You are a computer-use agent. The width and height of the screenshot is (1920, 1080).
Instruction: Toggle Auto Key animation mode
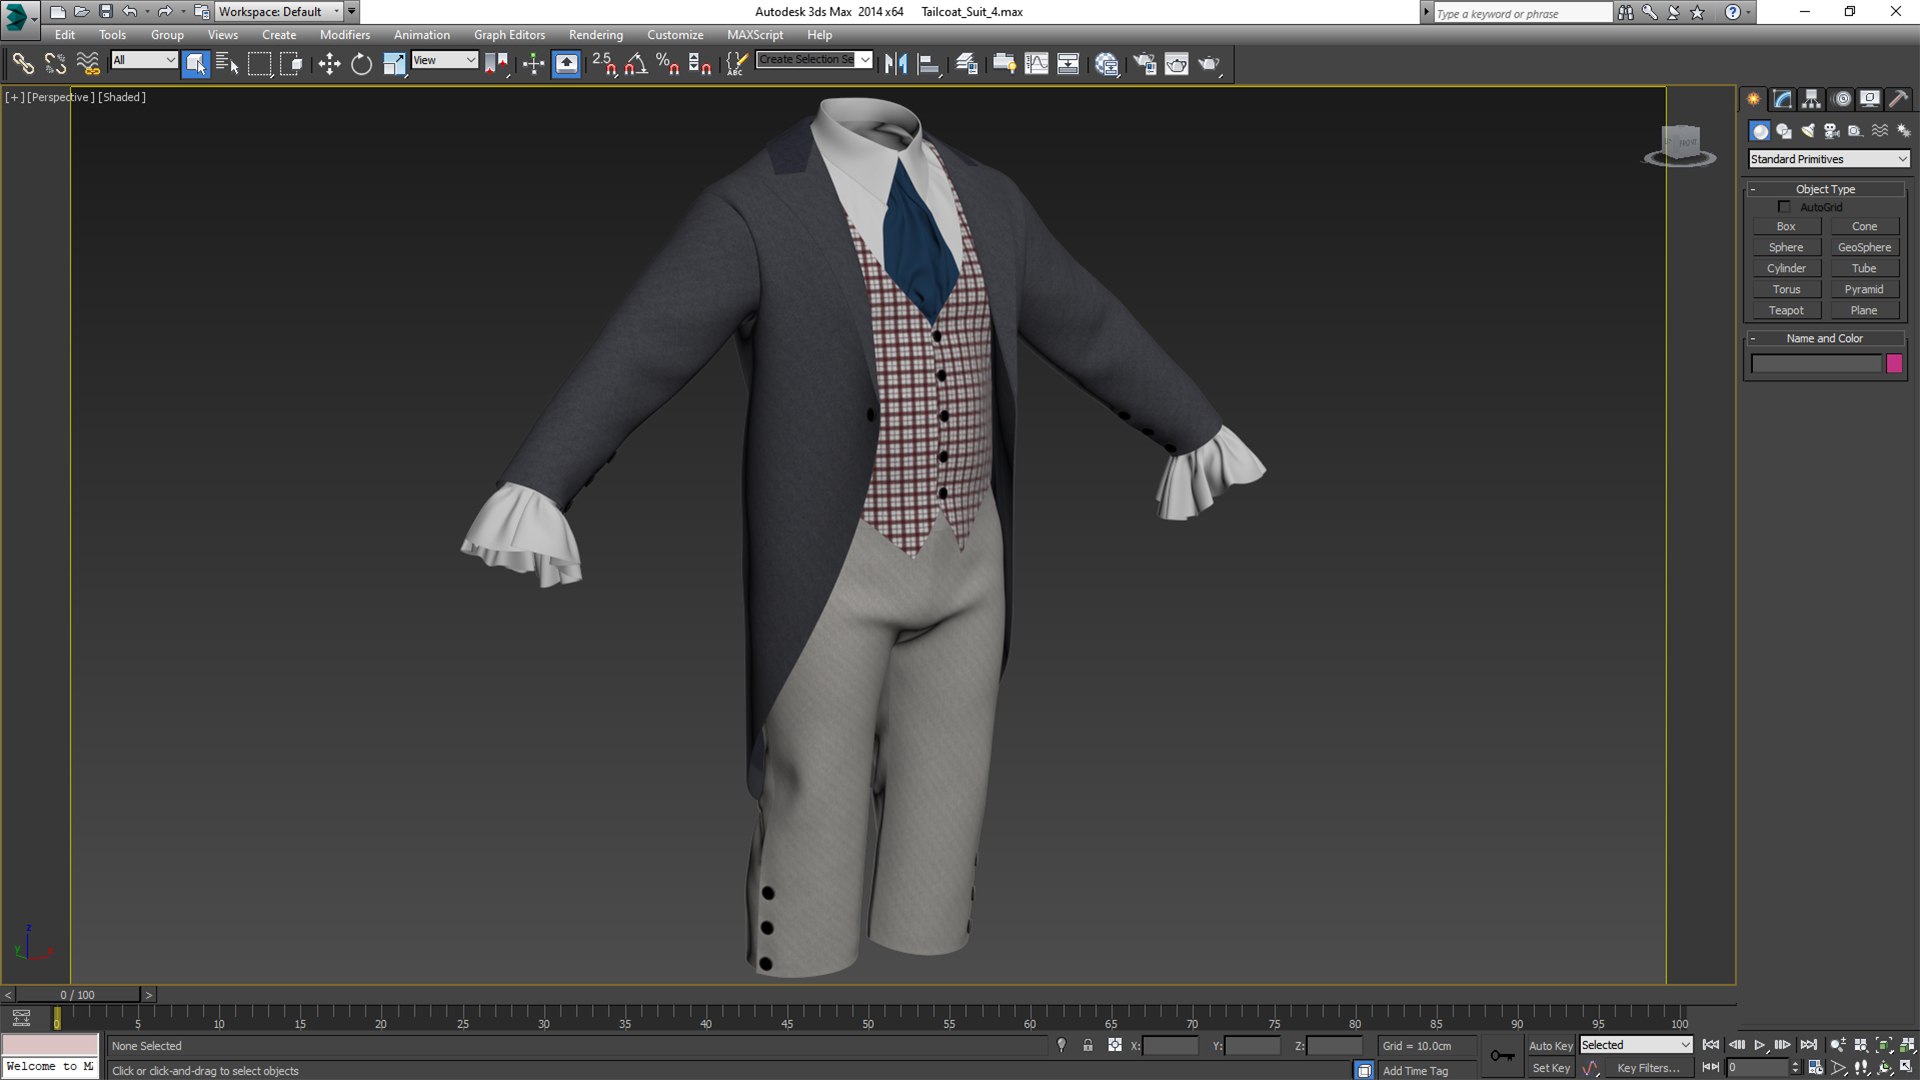coord(1550,1046)
